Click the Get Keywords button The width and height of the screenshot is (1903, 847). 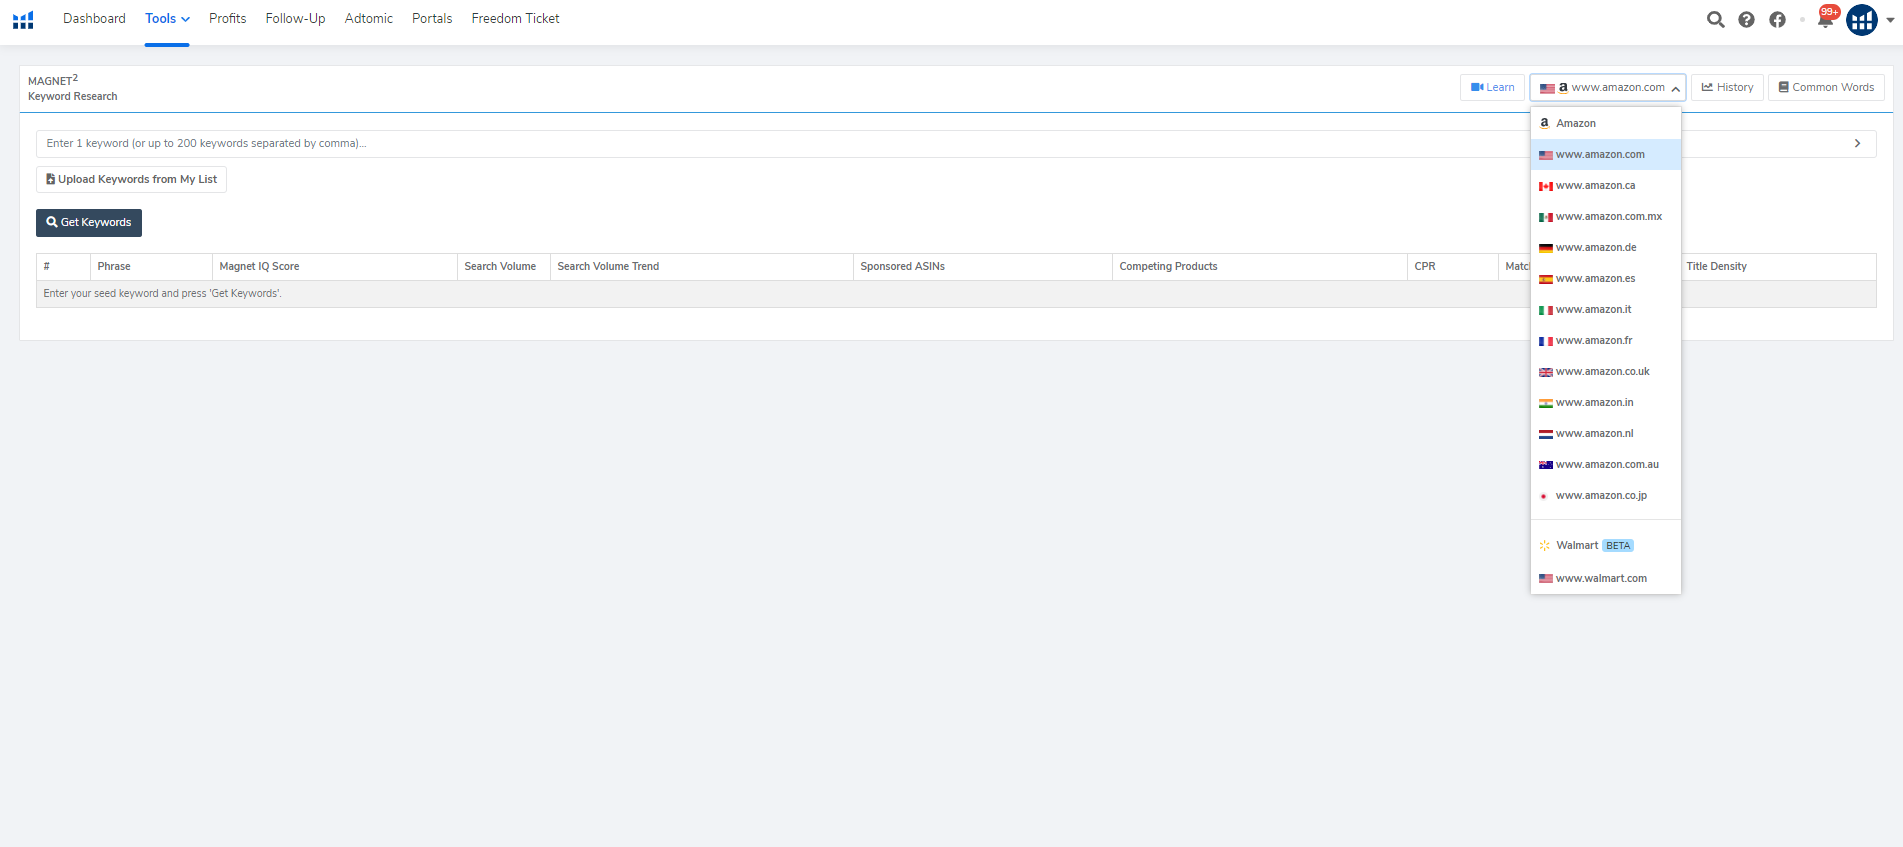[89, 222]
